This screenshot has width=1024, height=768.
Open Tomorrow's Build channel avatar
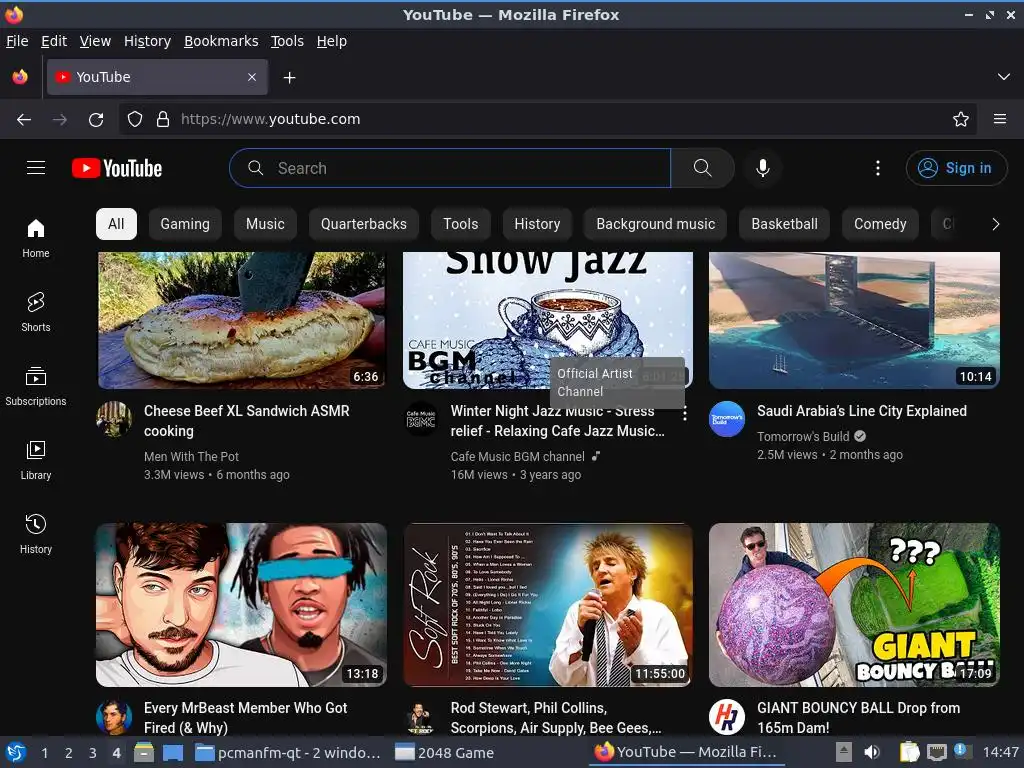click(727, 419)
